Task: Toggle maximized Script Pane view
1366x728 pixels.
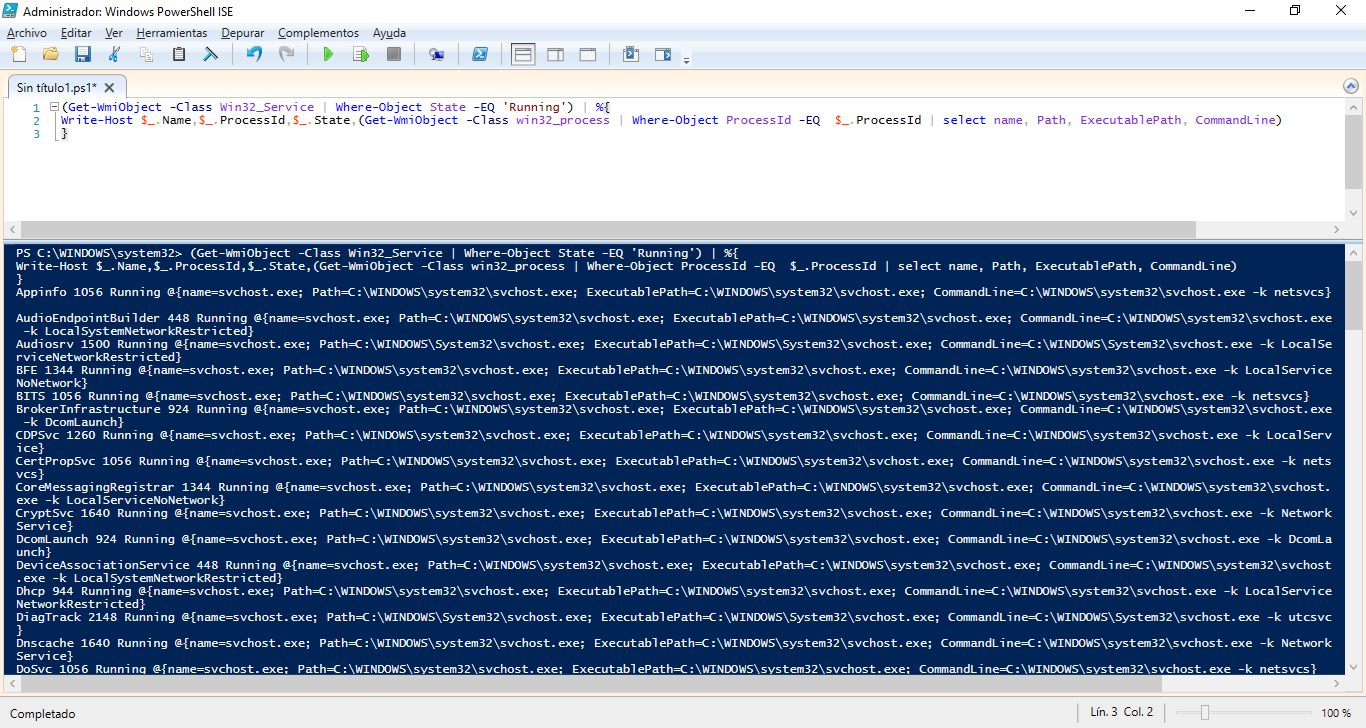Action: pyautogui.click(x=588, y=54)
